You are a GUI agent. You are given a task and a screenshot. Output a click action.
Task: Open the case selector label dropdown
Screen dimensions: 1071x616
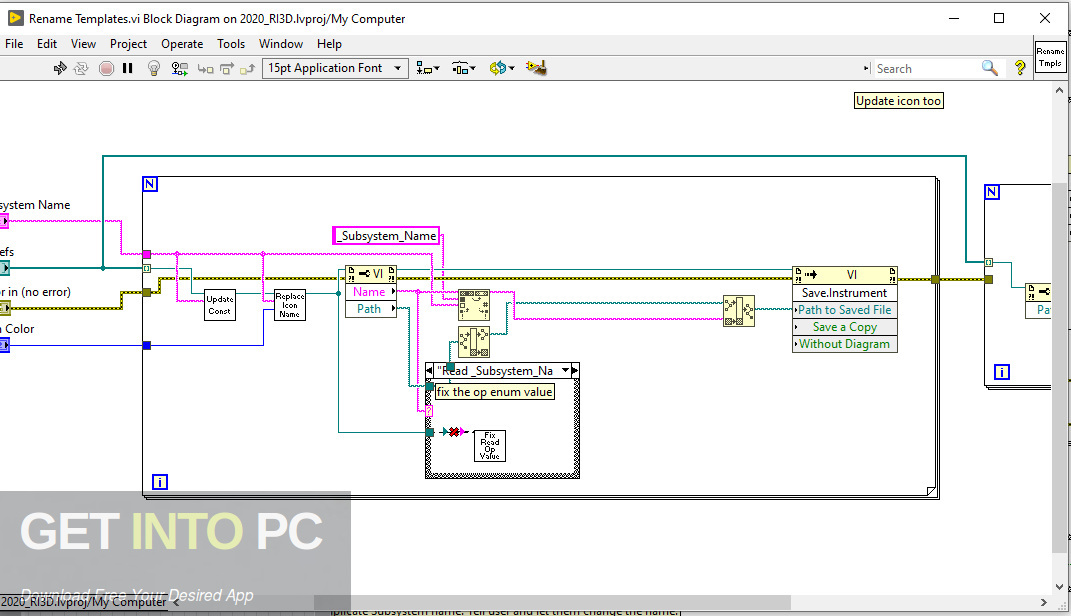[565, 370]
